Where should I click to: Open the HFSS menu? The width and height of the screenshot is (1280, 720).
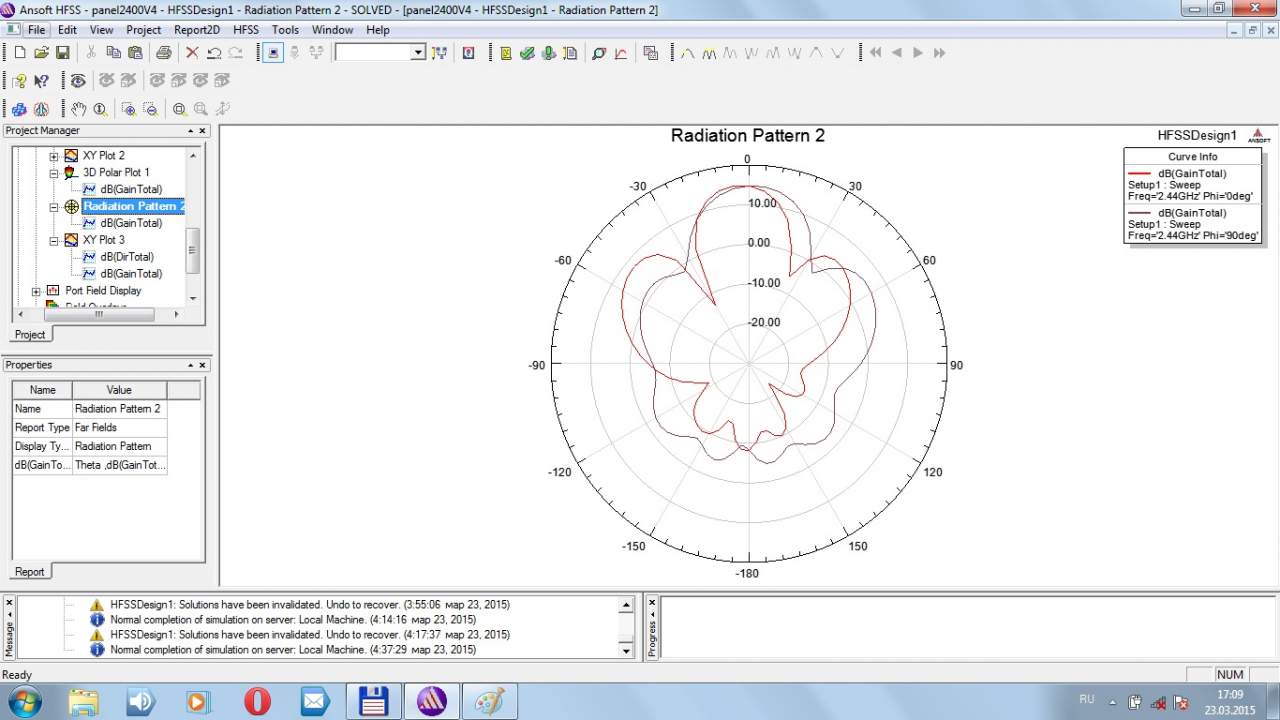(x=245, y=30)
